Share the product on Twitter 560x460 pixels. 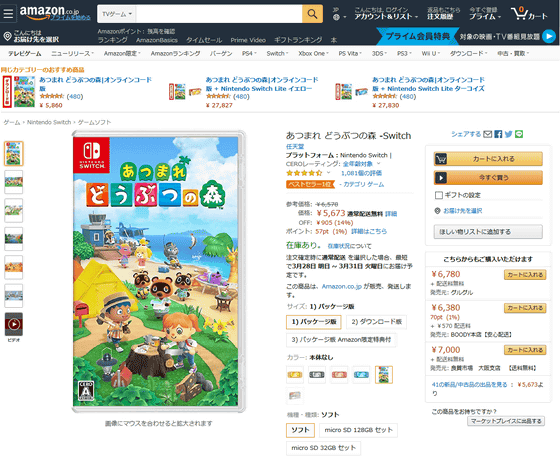509,134
